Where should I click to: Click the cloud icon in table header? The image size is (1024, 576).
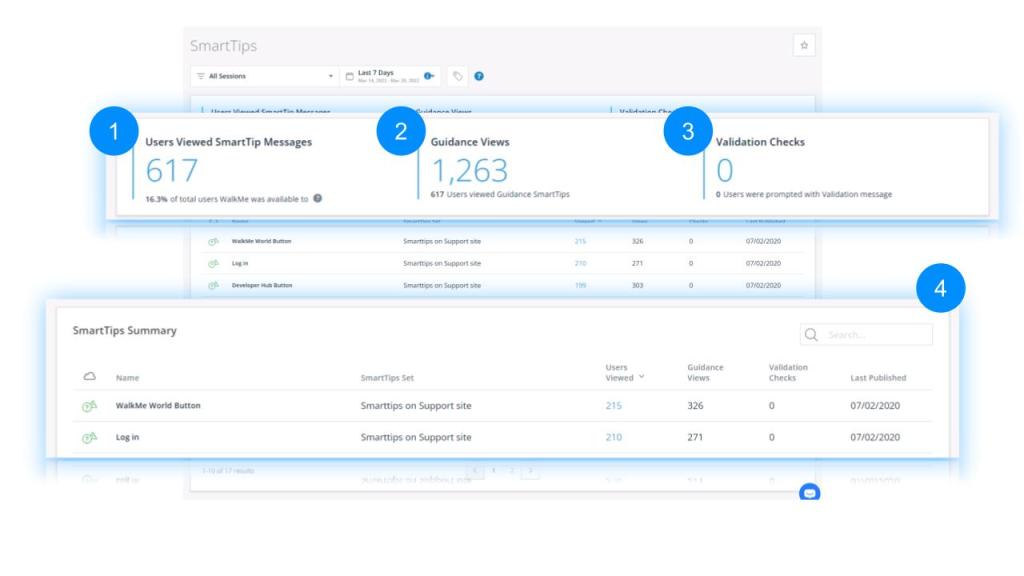89,377
